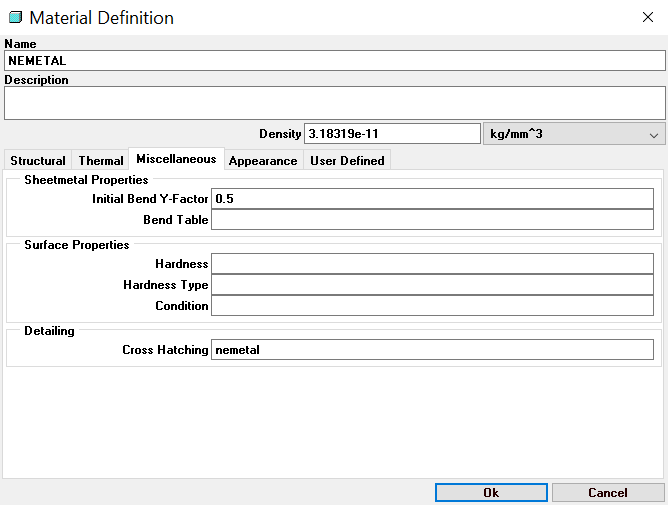Click into the Hardness field

(432, 264)
